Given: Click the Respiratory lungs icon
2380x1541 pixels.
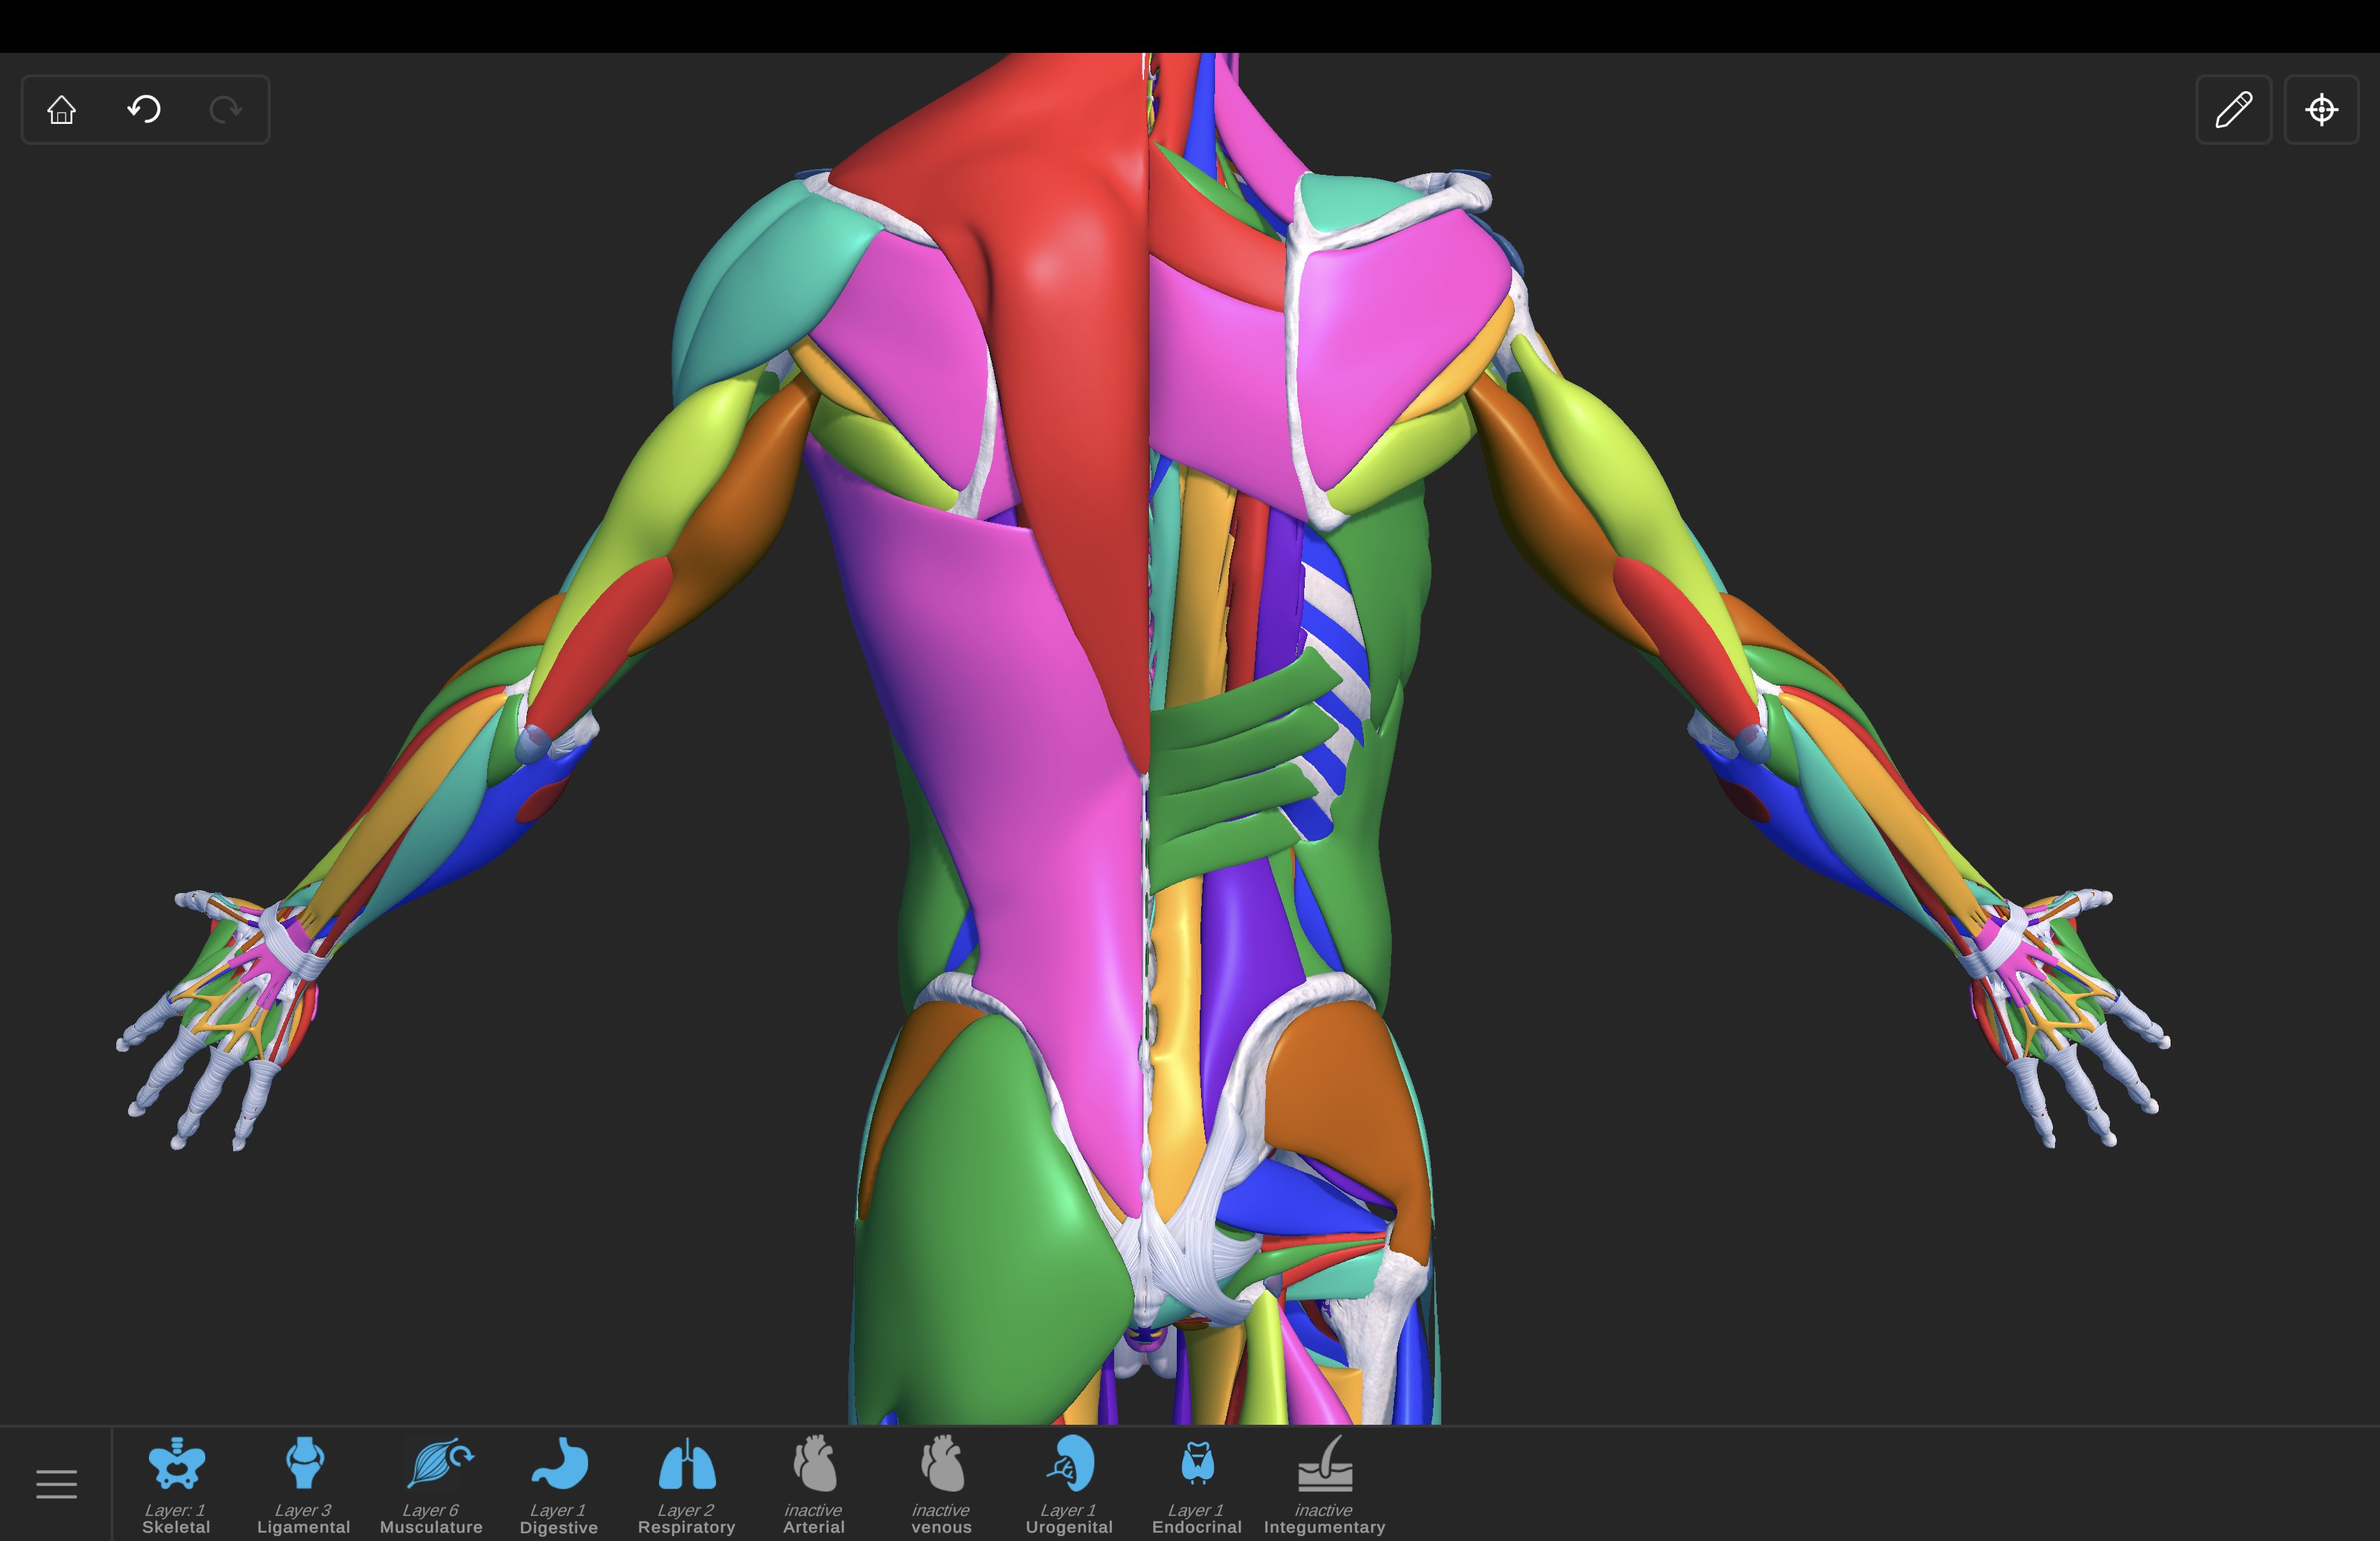Looking at the screenshot, I should coord(687,1465).
